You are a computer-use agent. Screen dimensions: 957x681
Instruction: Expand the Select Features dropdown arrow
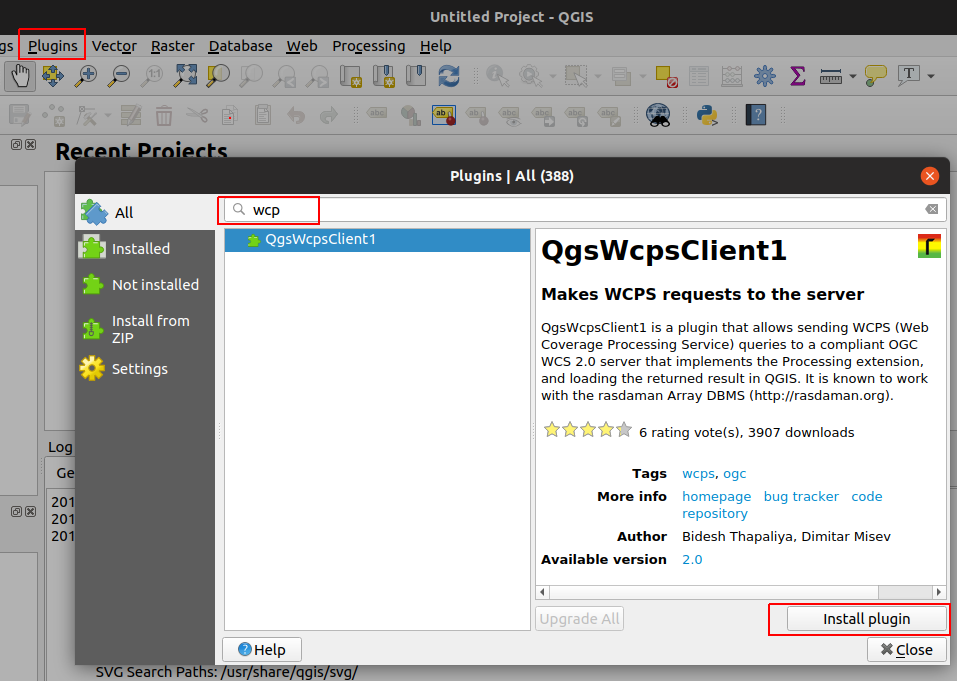click(x=598, y=76)
